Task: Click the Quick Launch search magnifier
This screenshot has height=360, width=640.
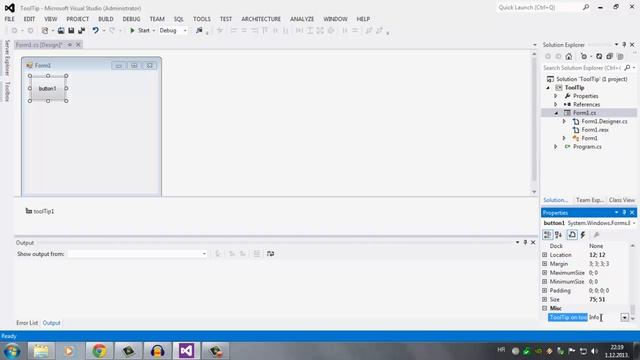Action: tap(586, 7)
